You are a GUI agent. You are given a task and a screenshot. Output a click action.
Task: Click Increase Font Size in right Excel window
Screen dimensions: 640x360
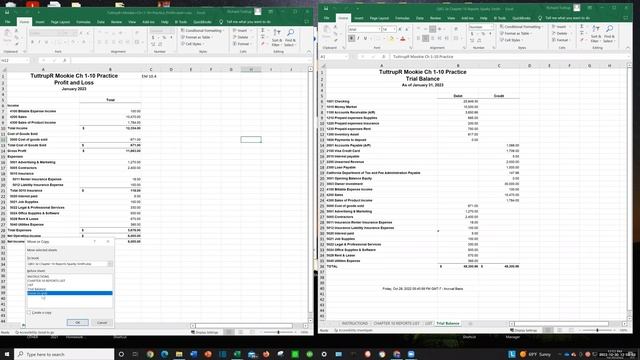[400, 29]
